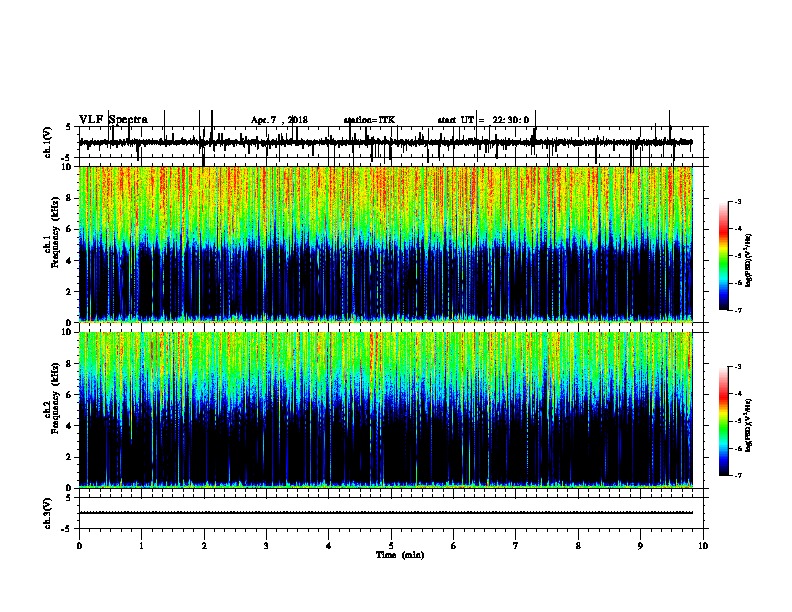Image resolution: width=792 pixels, height=612 pixels.
Task: Click the "station=ITK" header label
Action: coord(369,120)
